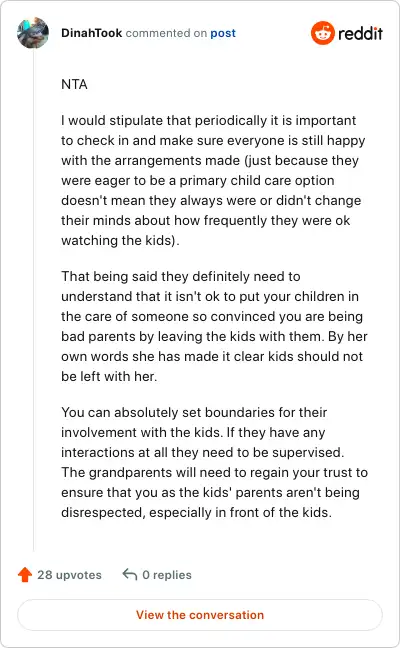The image size is (400, 648).
Task: Click the reply arrow icon
Action: [x=130, y=574]
